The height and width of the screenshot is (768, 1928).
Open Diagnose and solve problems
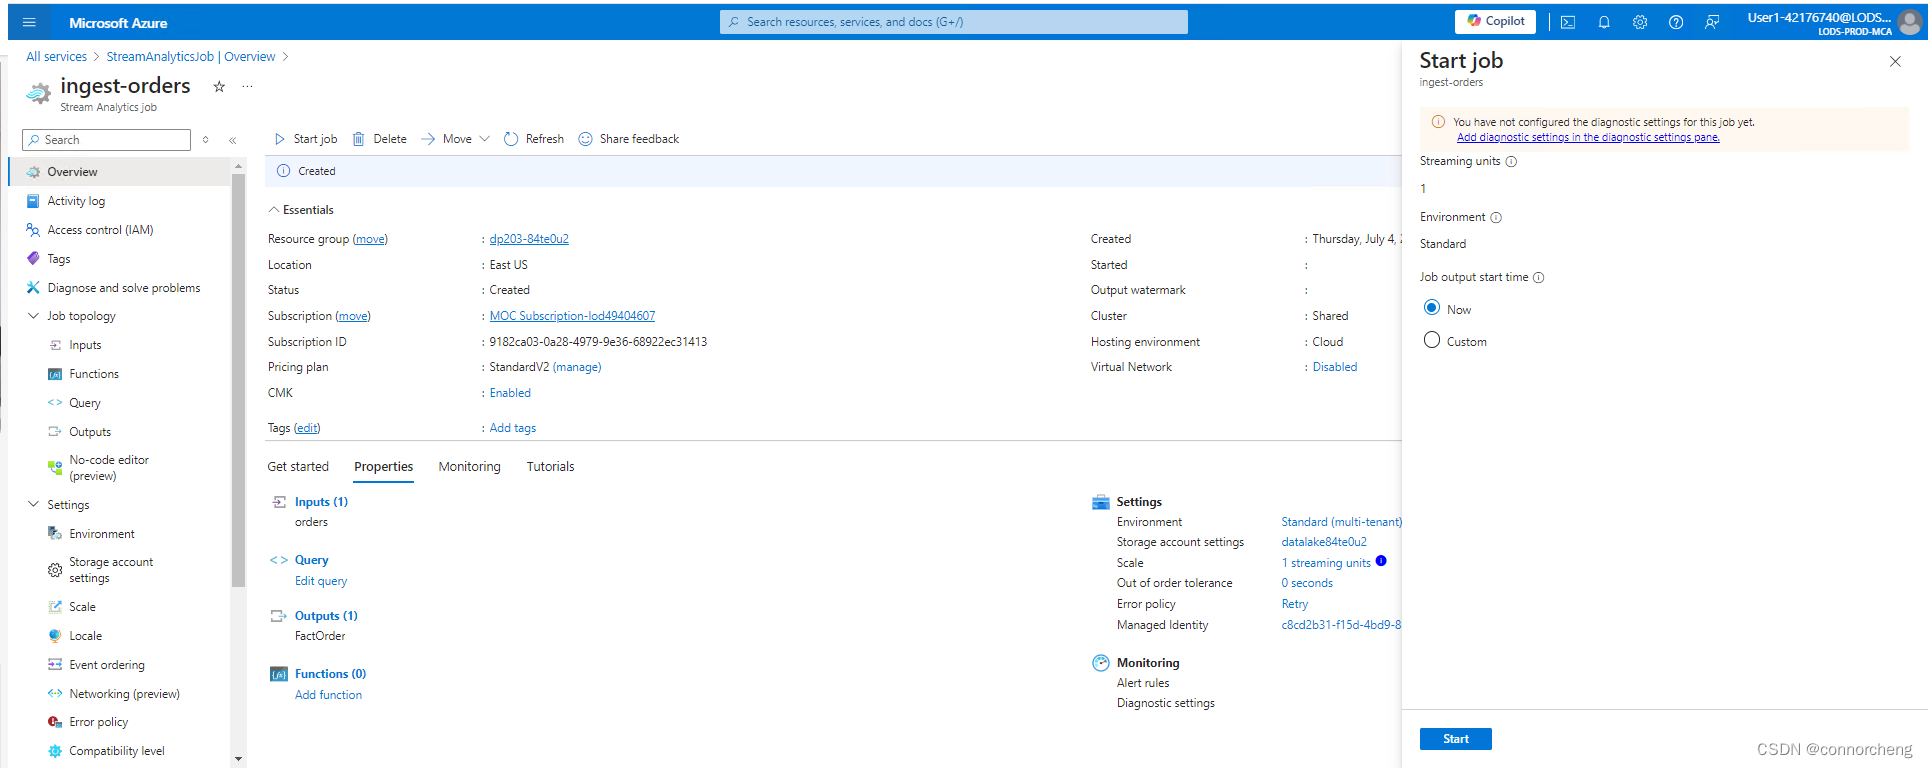(124, 288)
